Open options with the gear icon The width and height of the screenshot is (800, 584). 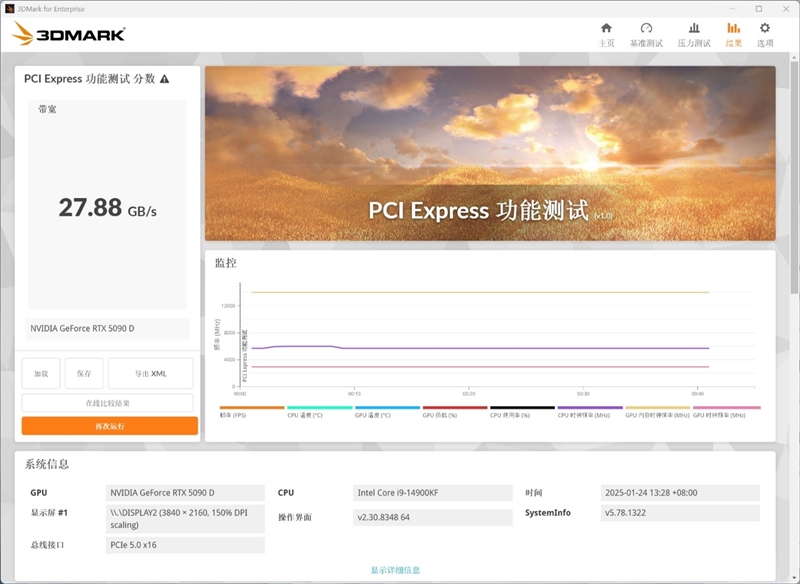(764, 30)
